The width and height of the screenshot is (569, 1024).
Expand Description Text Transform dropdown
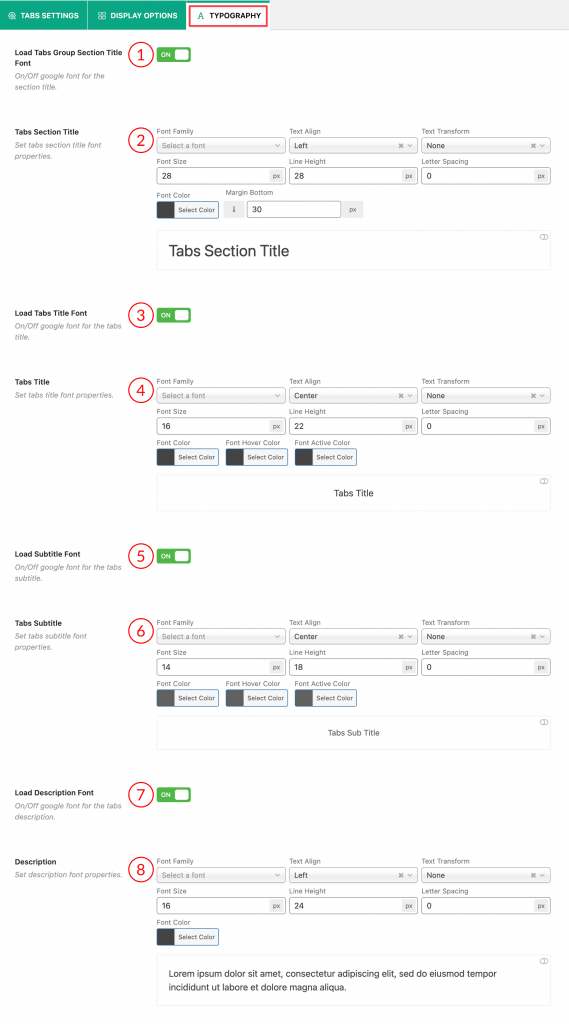(x=485, y=875)
